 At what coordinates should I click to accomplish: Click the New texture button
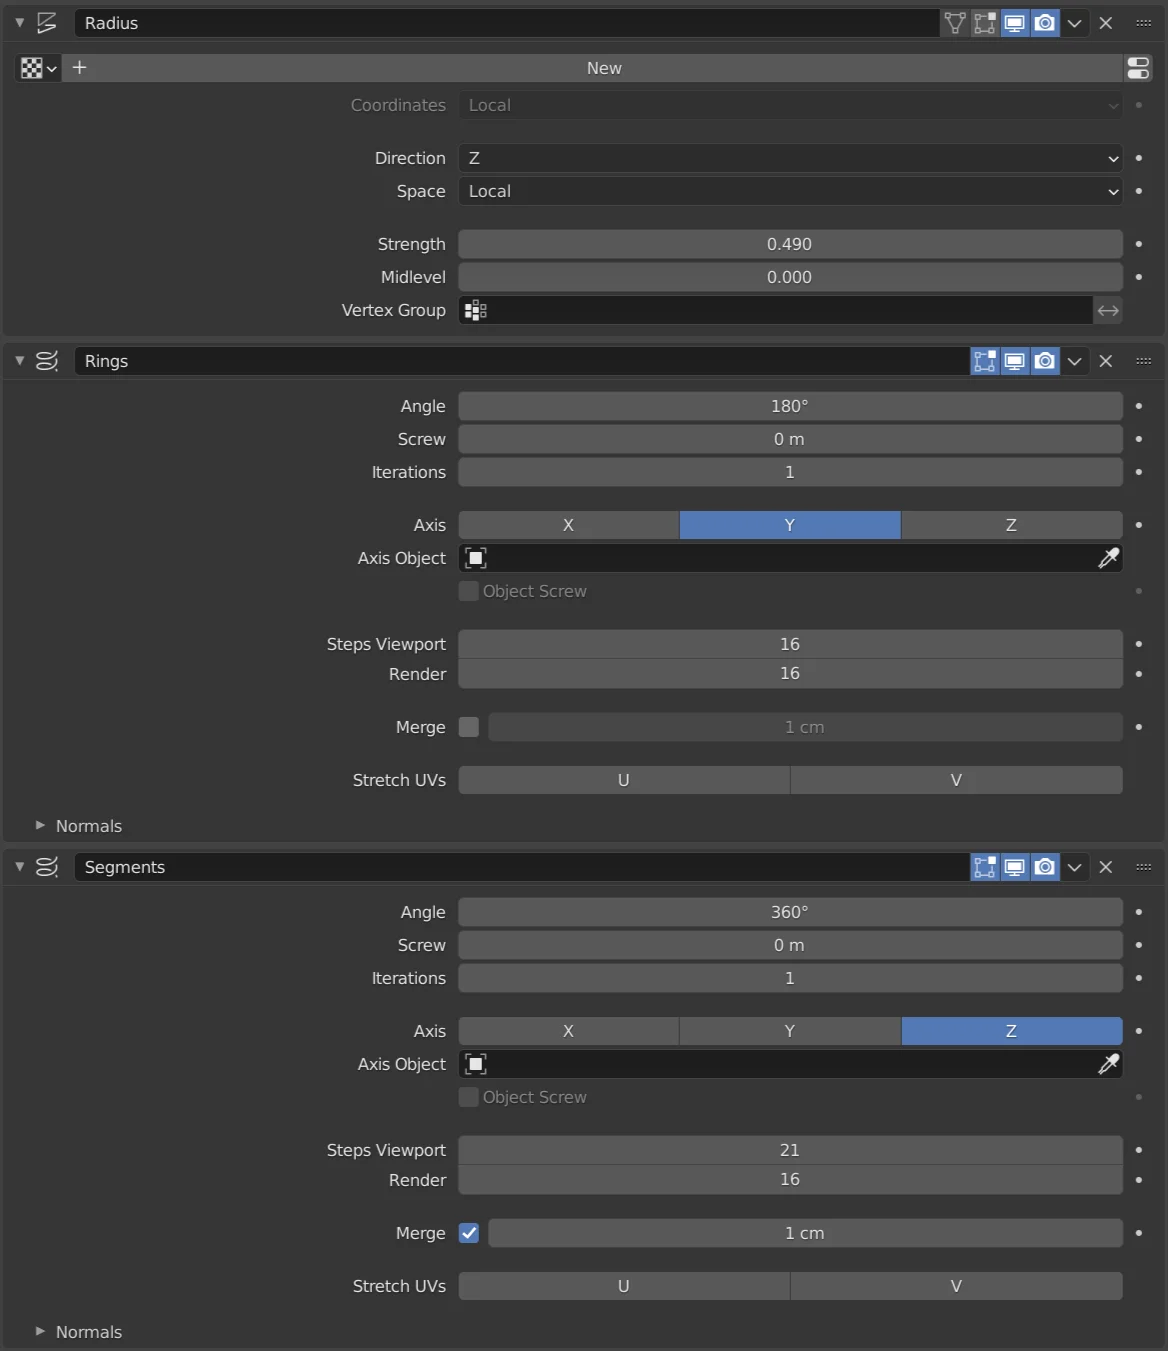pos(604,68)
